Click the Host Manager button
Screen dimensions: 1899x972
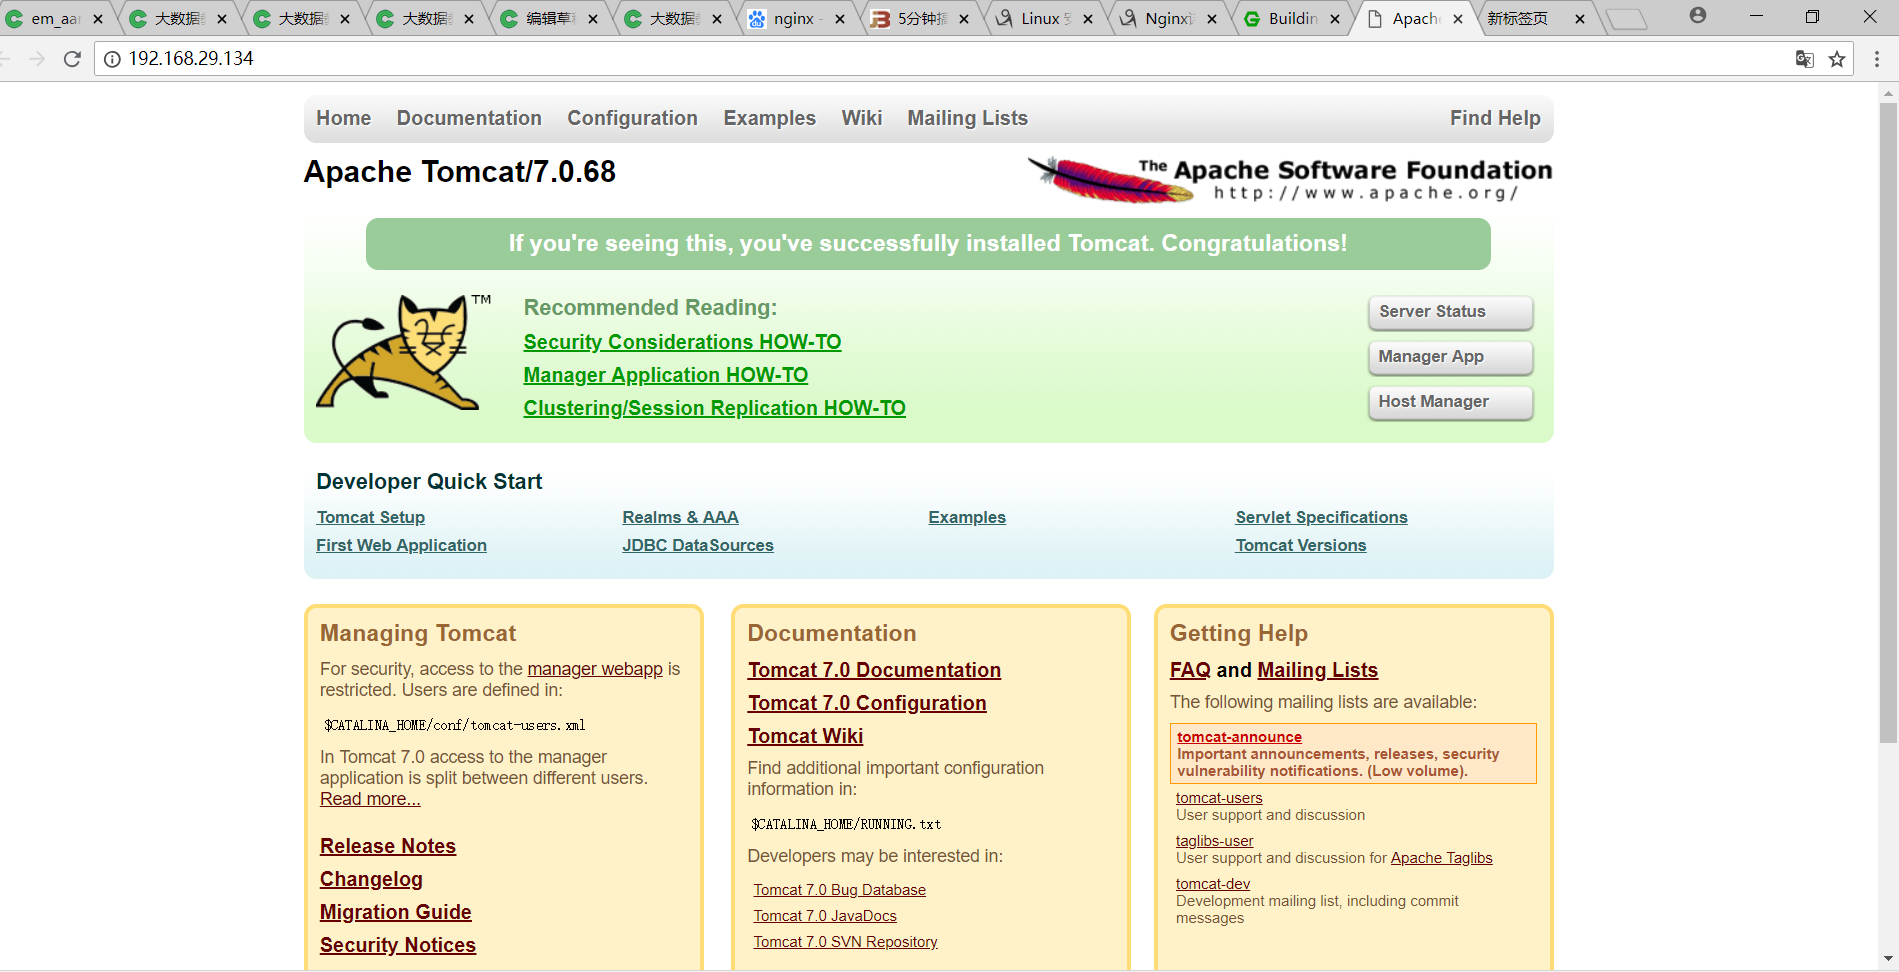pos(1450,402)
